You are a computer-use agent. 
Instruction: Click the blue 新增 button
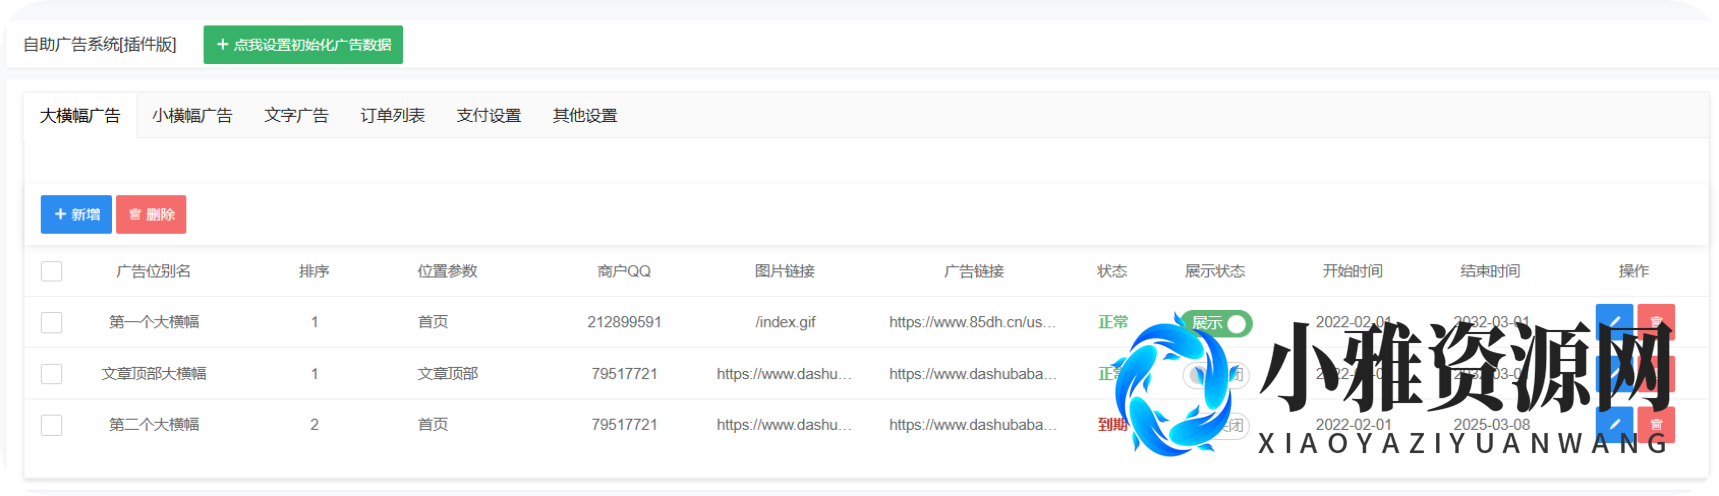click(x=76, y=214)
